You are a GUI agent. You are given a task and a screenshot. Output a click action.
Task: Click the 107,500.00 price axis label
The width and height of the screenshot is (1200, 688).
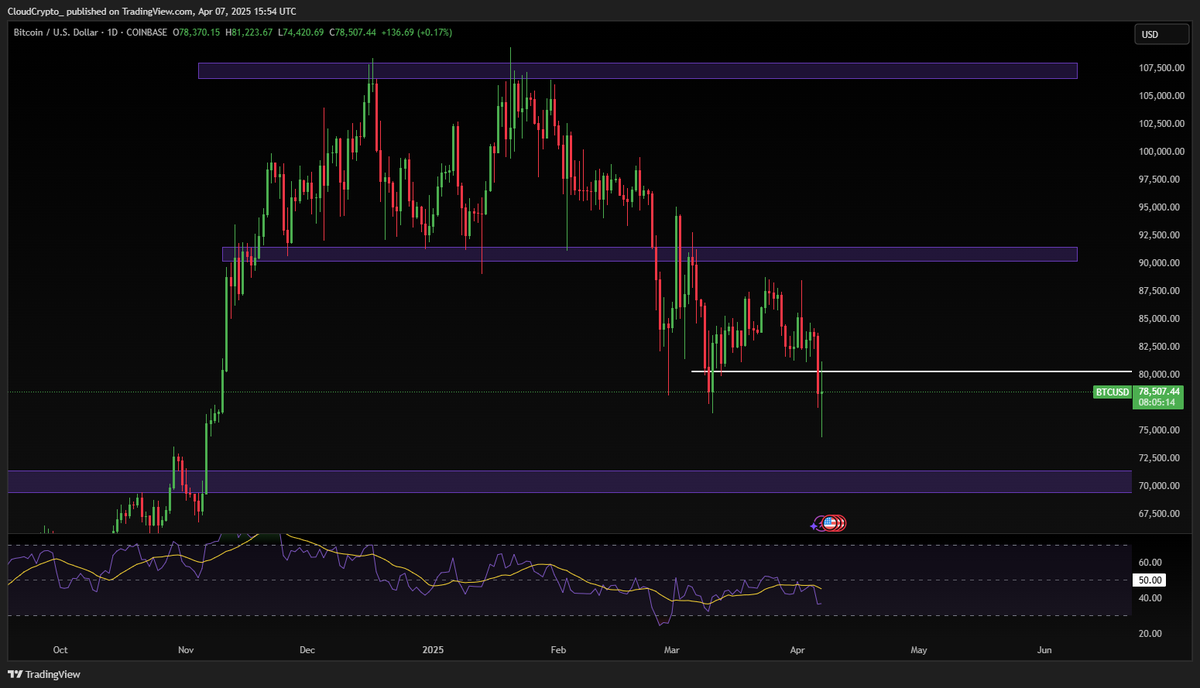pos(1163,68)
